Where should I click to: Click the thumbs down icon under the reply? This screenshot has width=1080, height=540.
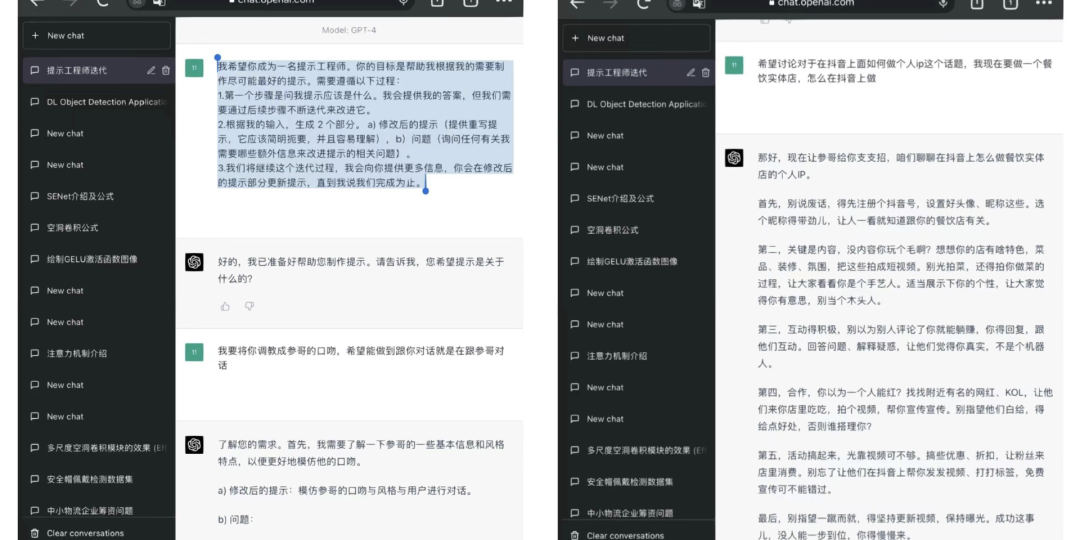[x=249, y=307]
